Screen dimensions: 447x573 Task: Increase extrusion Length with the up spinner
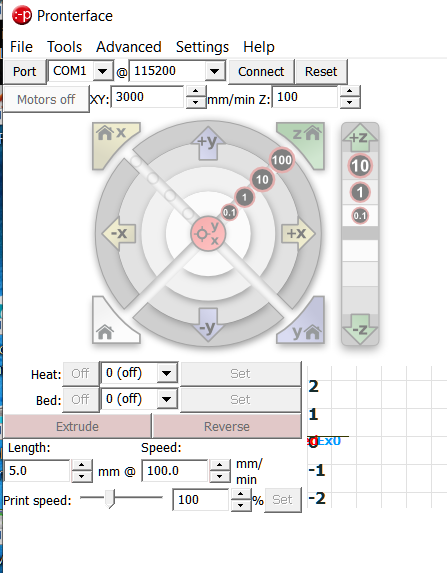coord(82,465)
